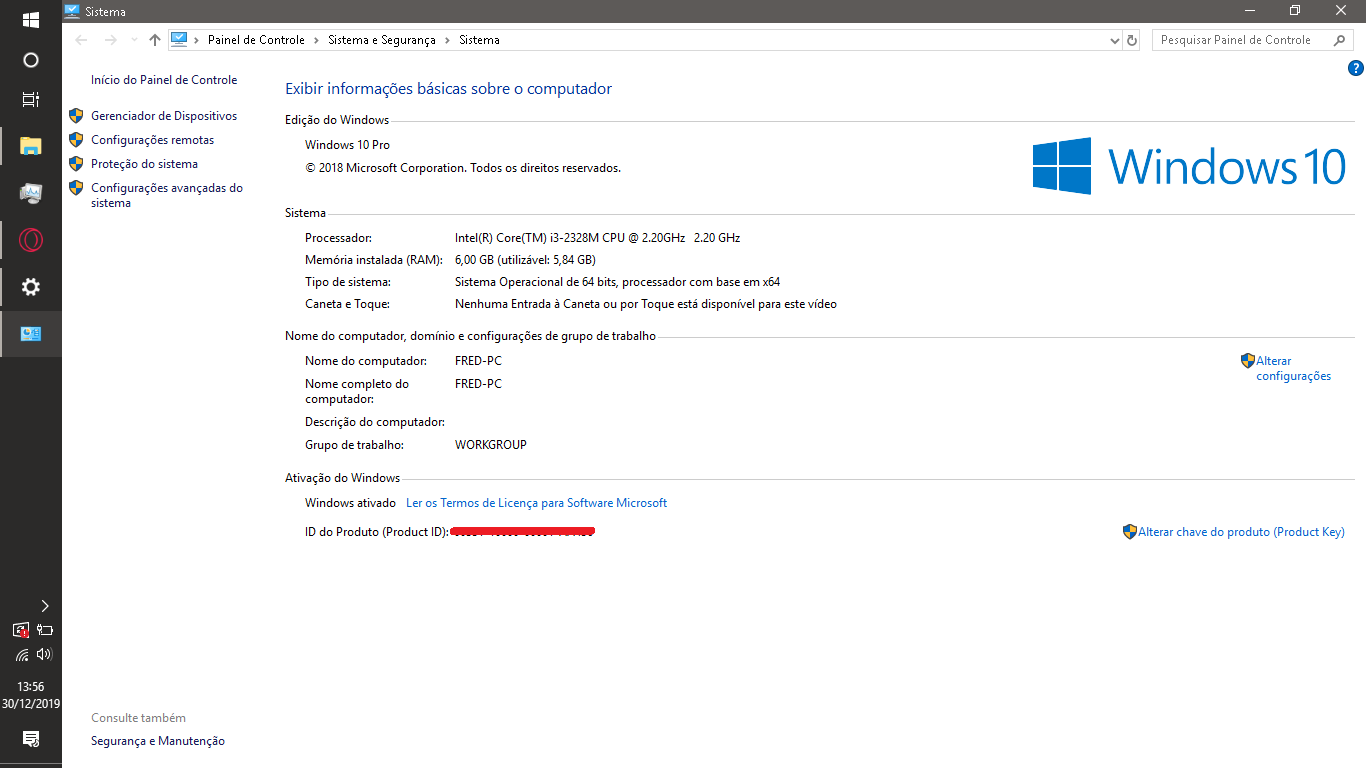Go forward with the navigation arrow
Viewport: 1366px width, 768px height.
(110, 40)
